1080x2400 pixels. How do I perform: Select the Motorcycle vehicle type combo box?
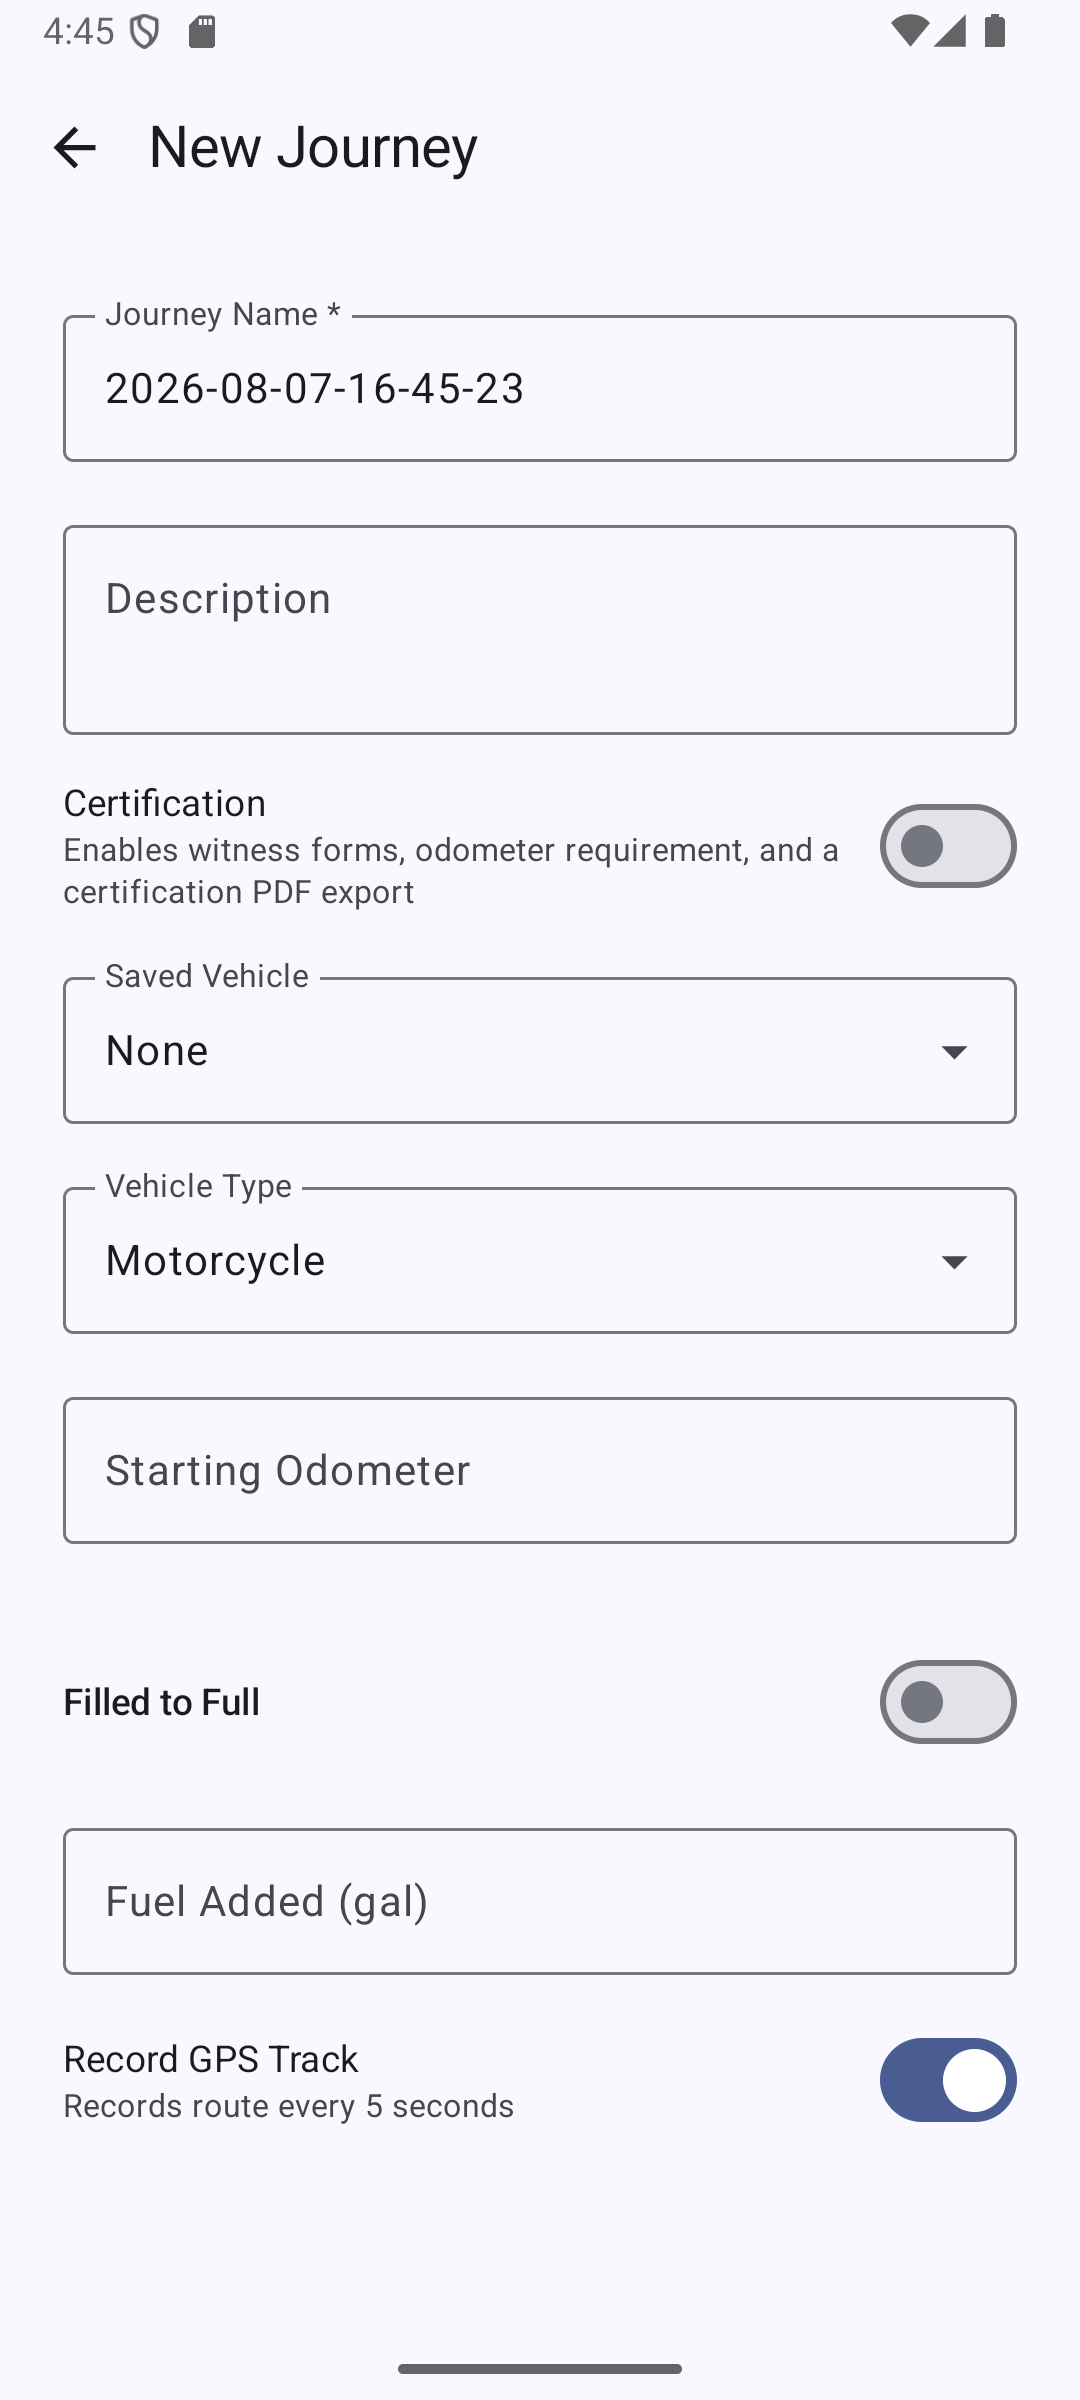(540, 1260)
